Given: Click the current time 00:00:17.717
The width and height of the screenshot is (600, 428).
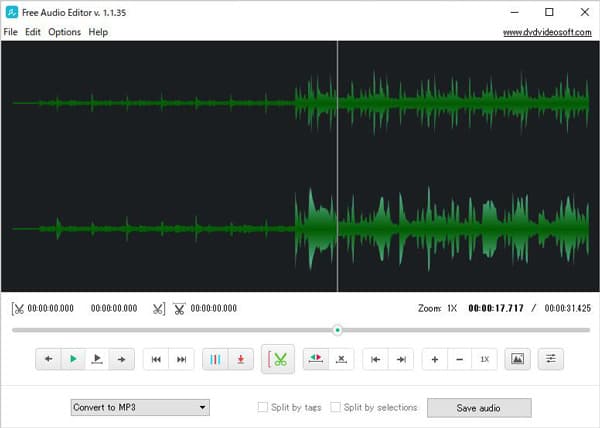Looking at the screenshot, I should coord(496,308).
